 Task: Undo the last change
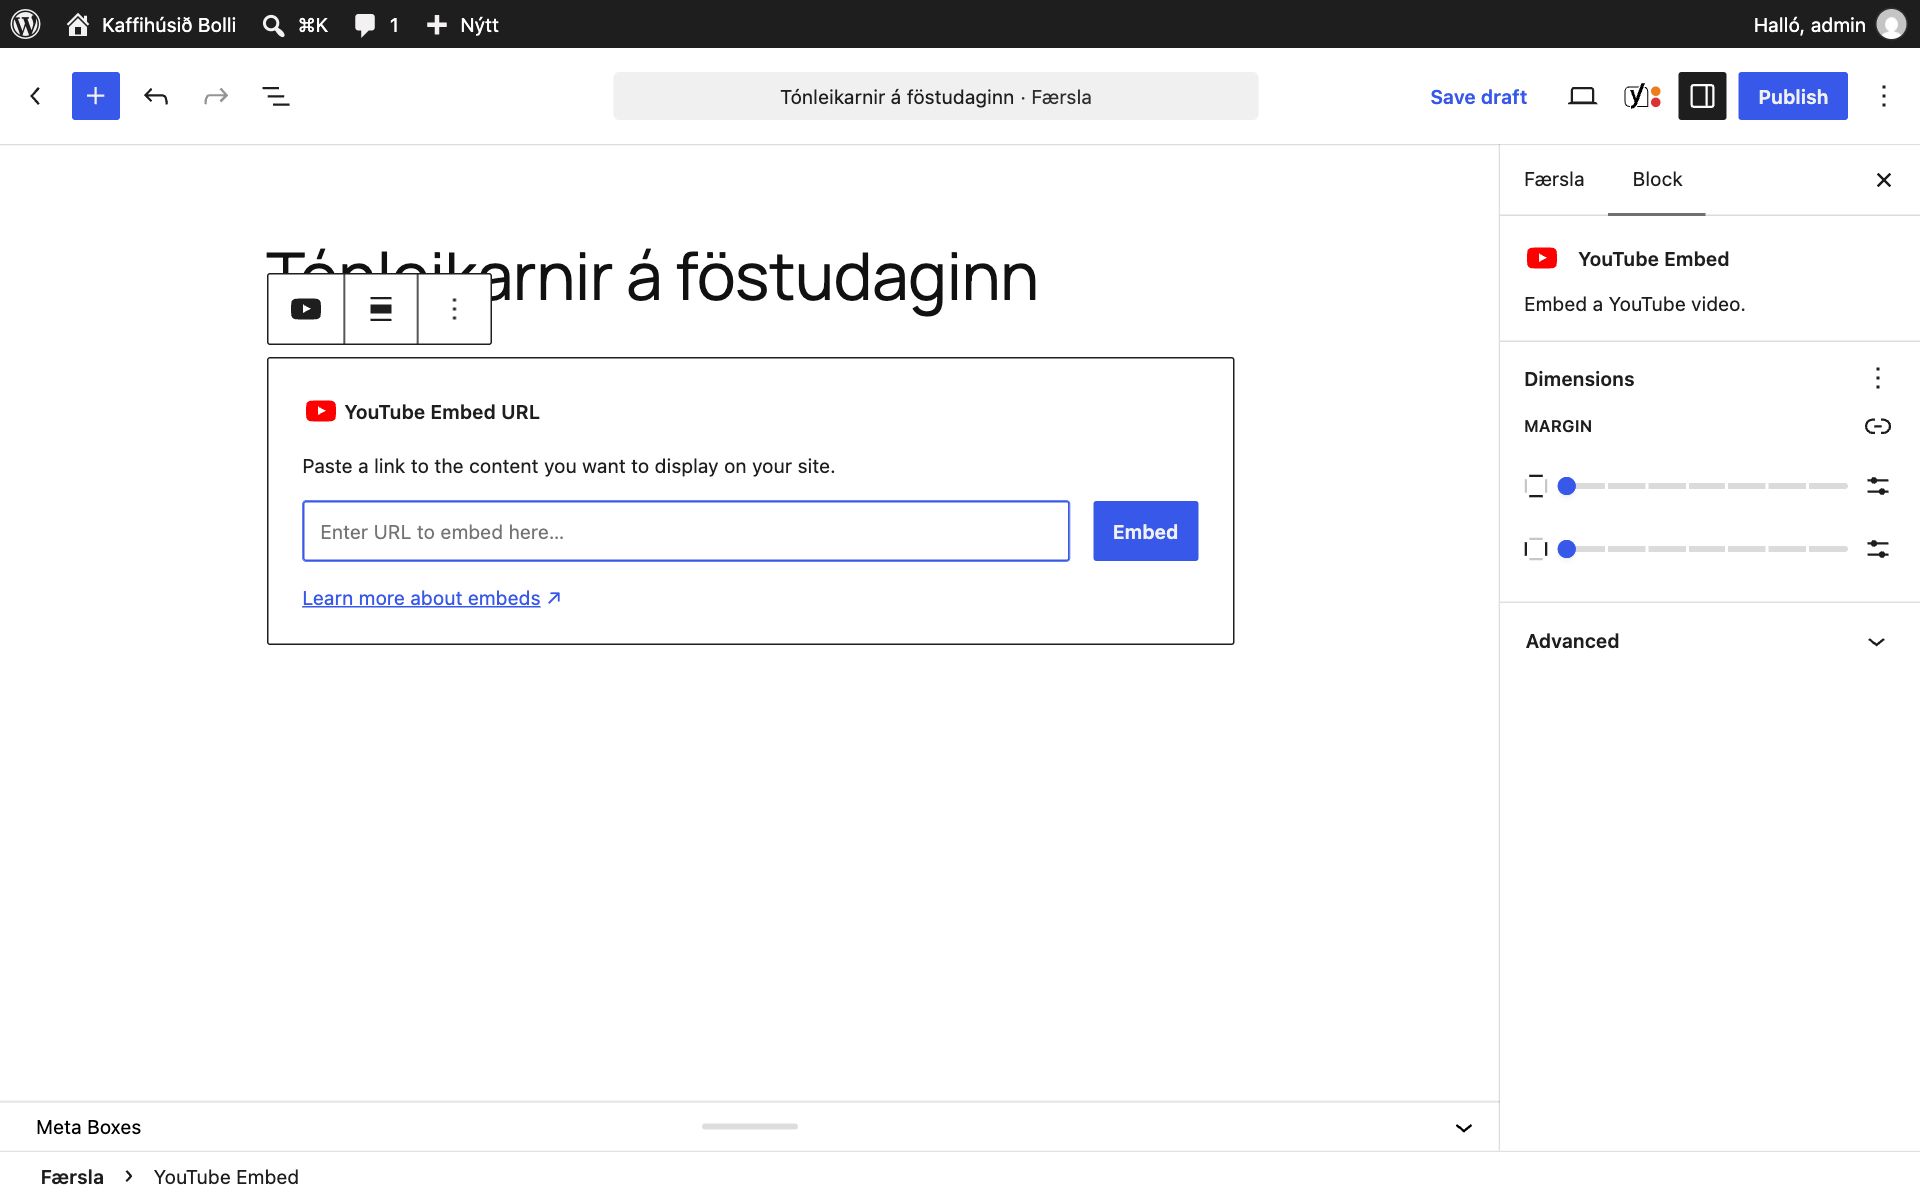click(156, 96)
